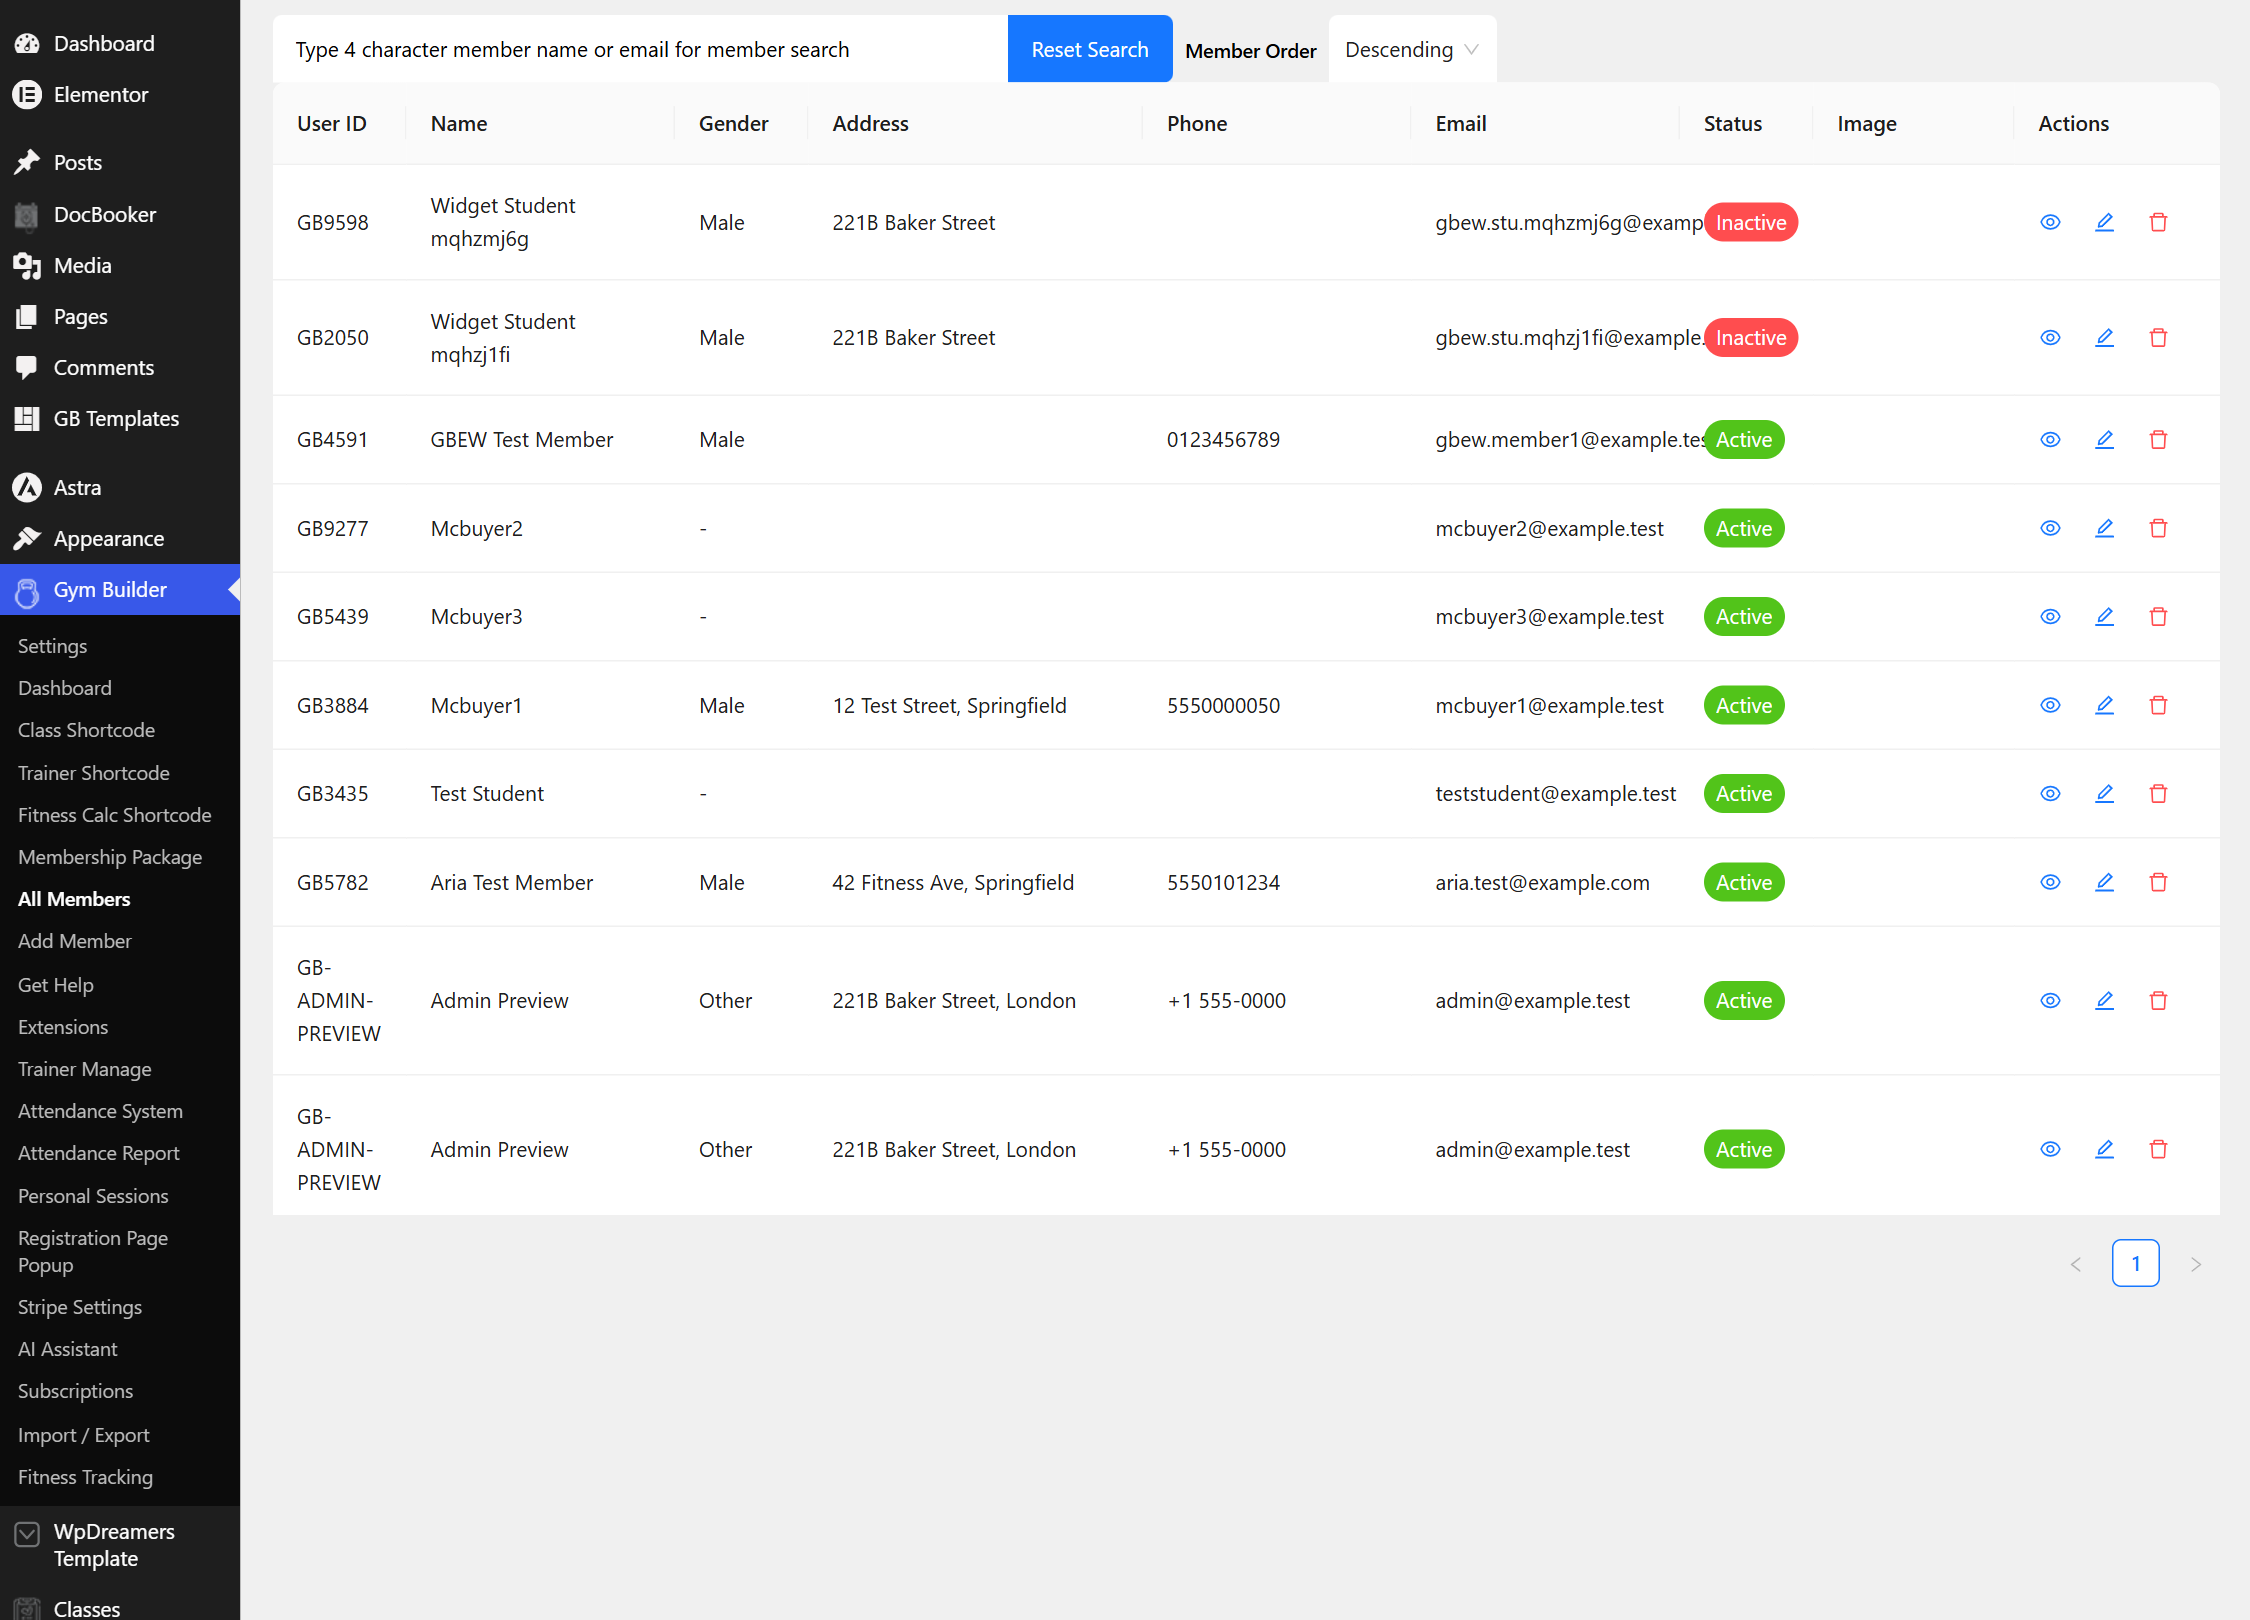
Task: View member GB9598 details with eye icon
Action: 2050,222
